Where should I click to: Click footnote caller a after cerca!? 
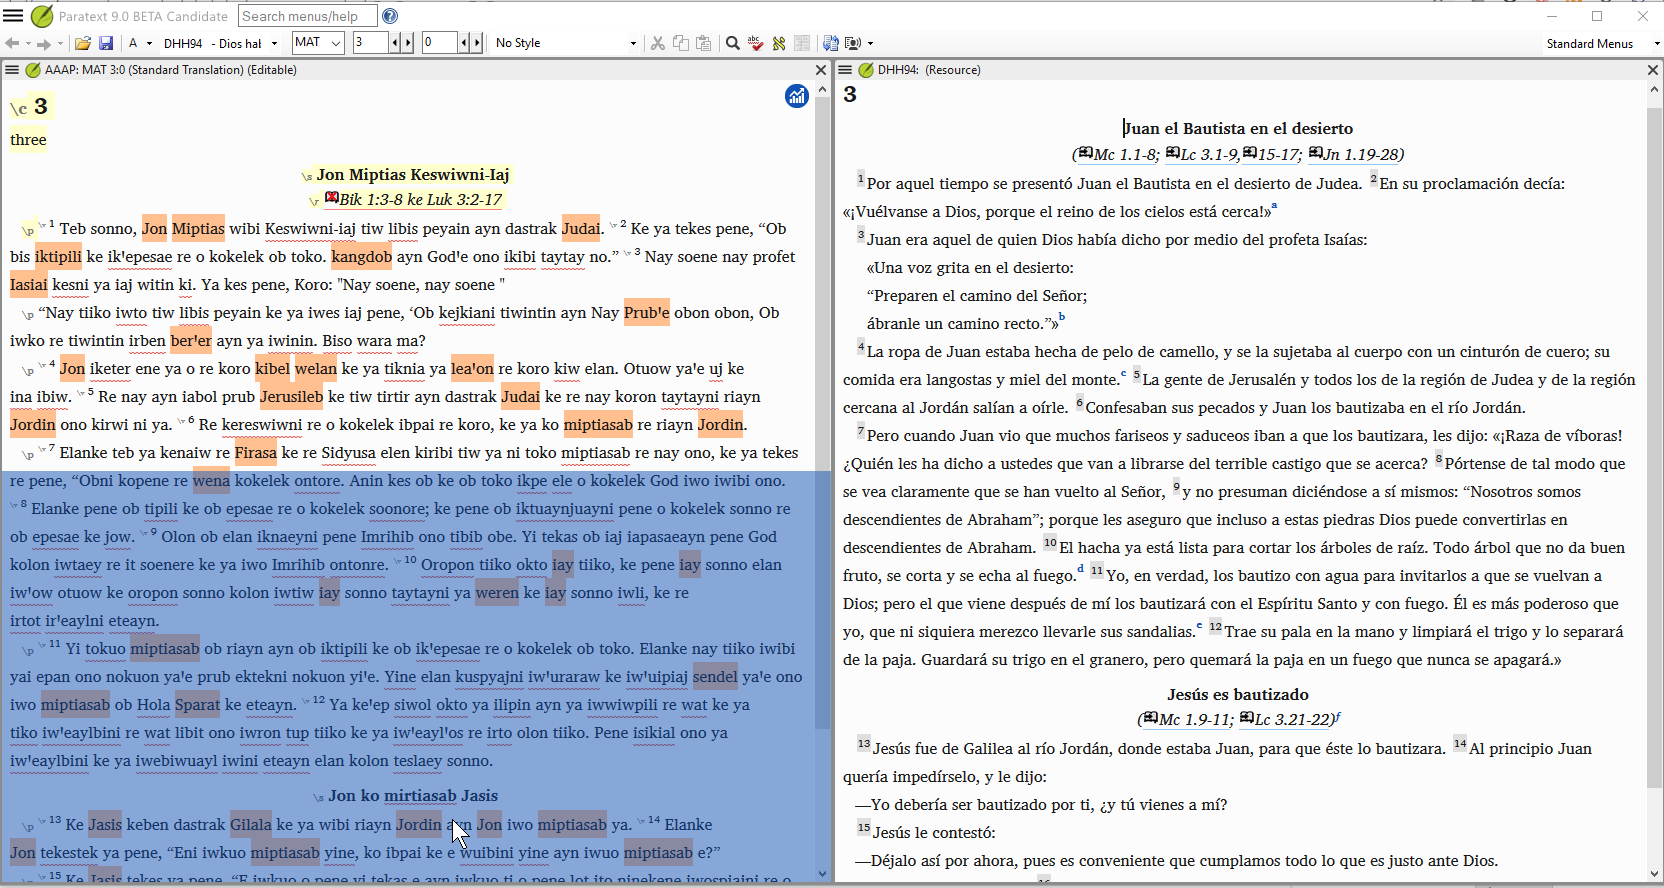(1274, 207)
